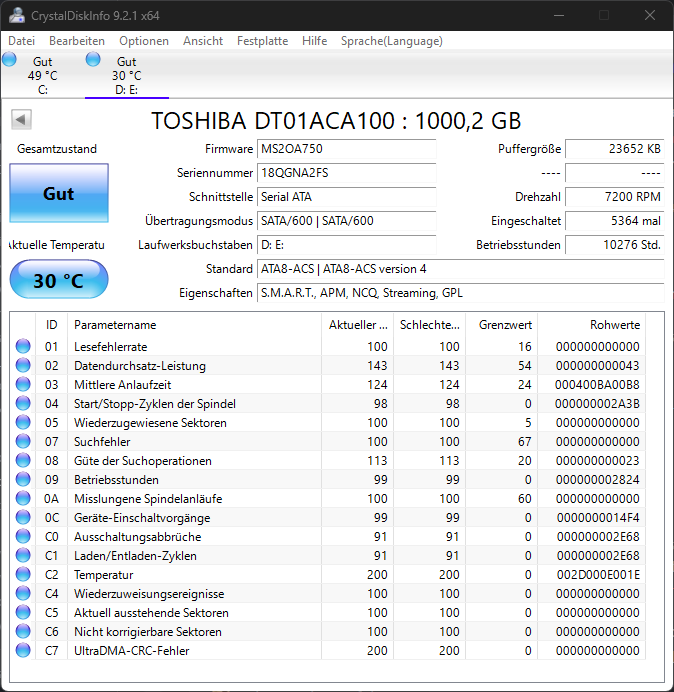674x692 pixels.
Task: Click the Gut health status button
Action: (59, 193)
